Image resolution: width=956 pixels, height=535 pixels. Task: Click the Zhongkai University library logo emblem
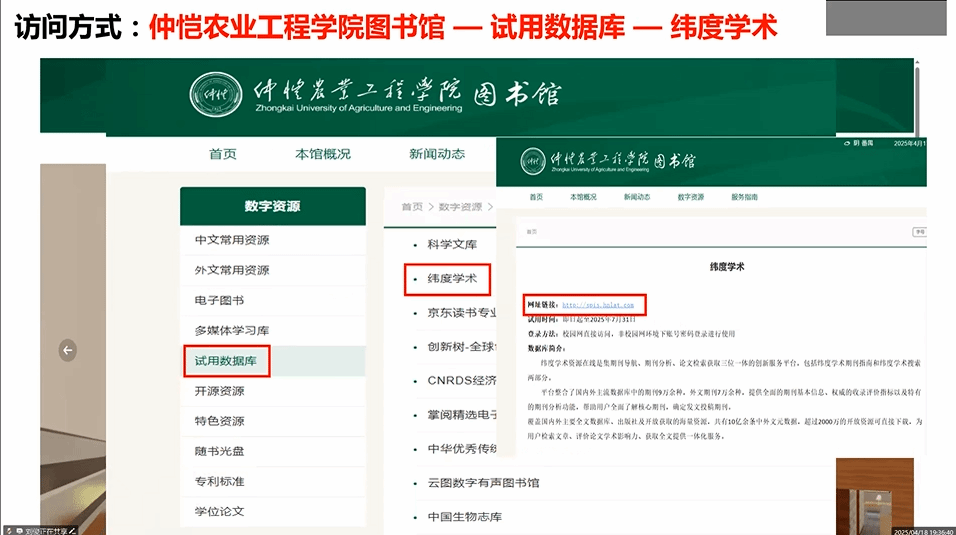coord(215,95)
